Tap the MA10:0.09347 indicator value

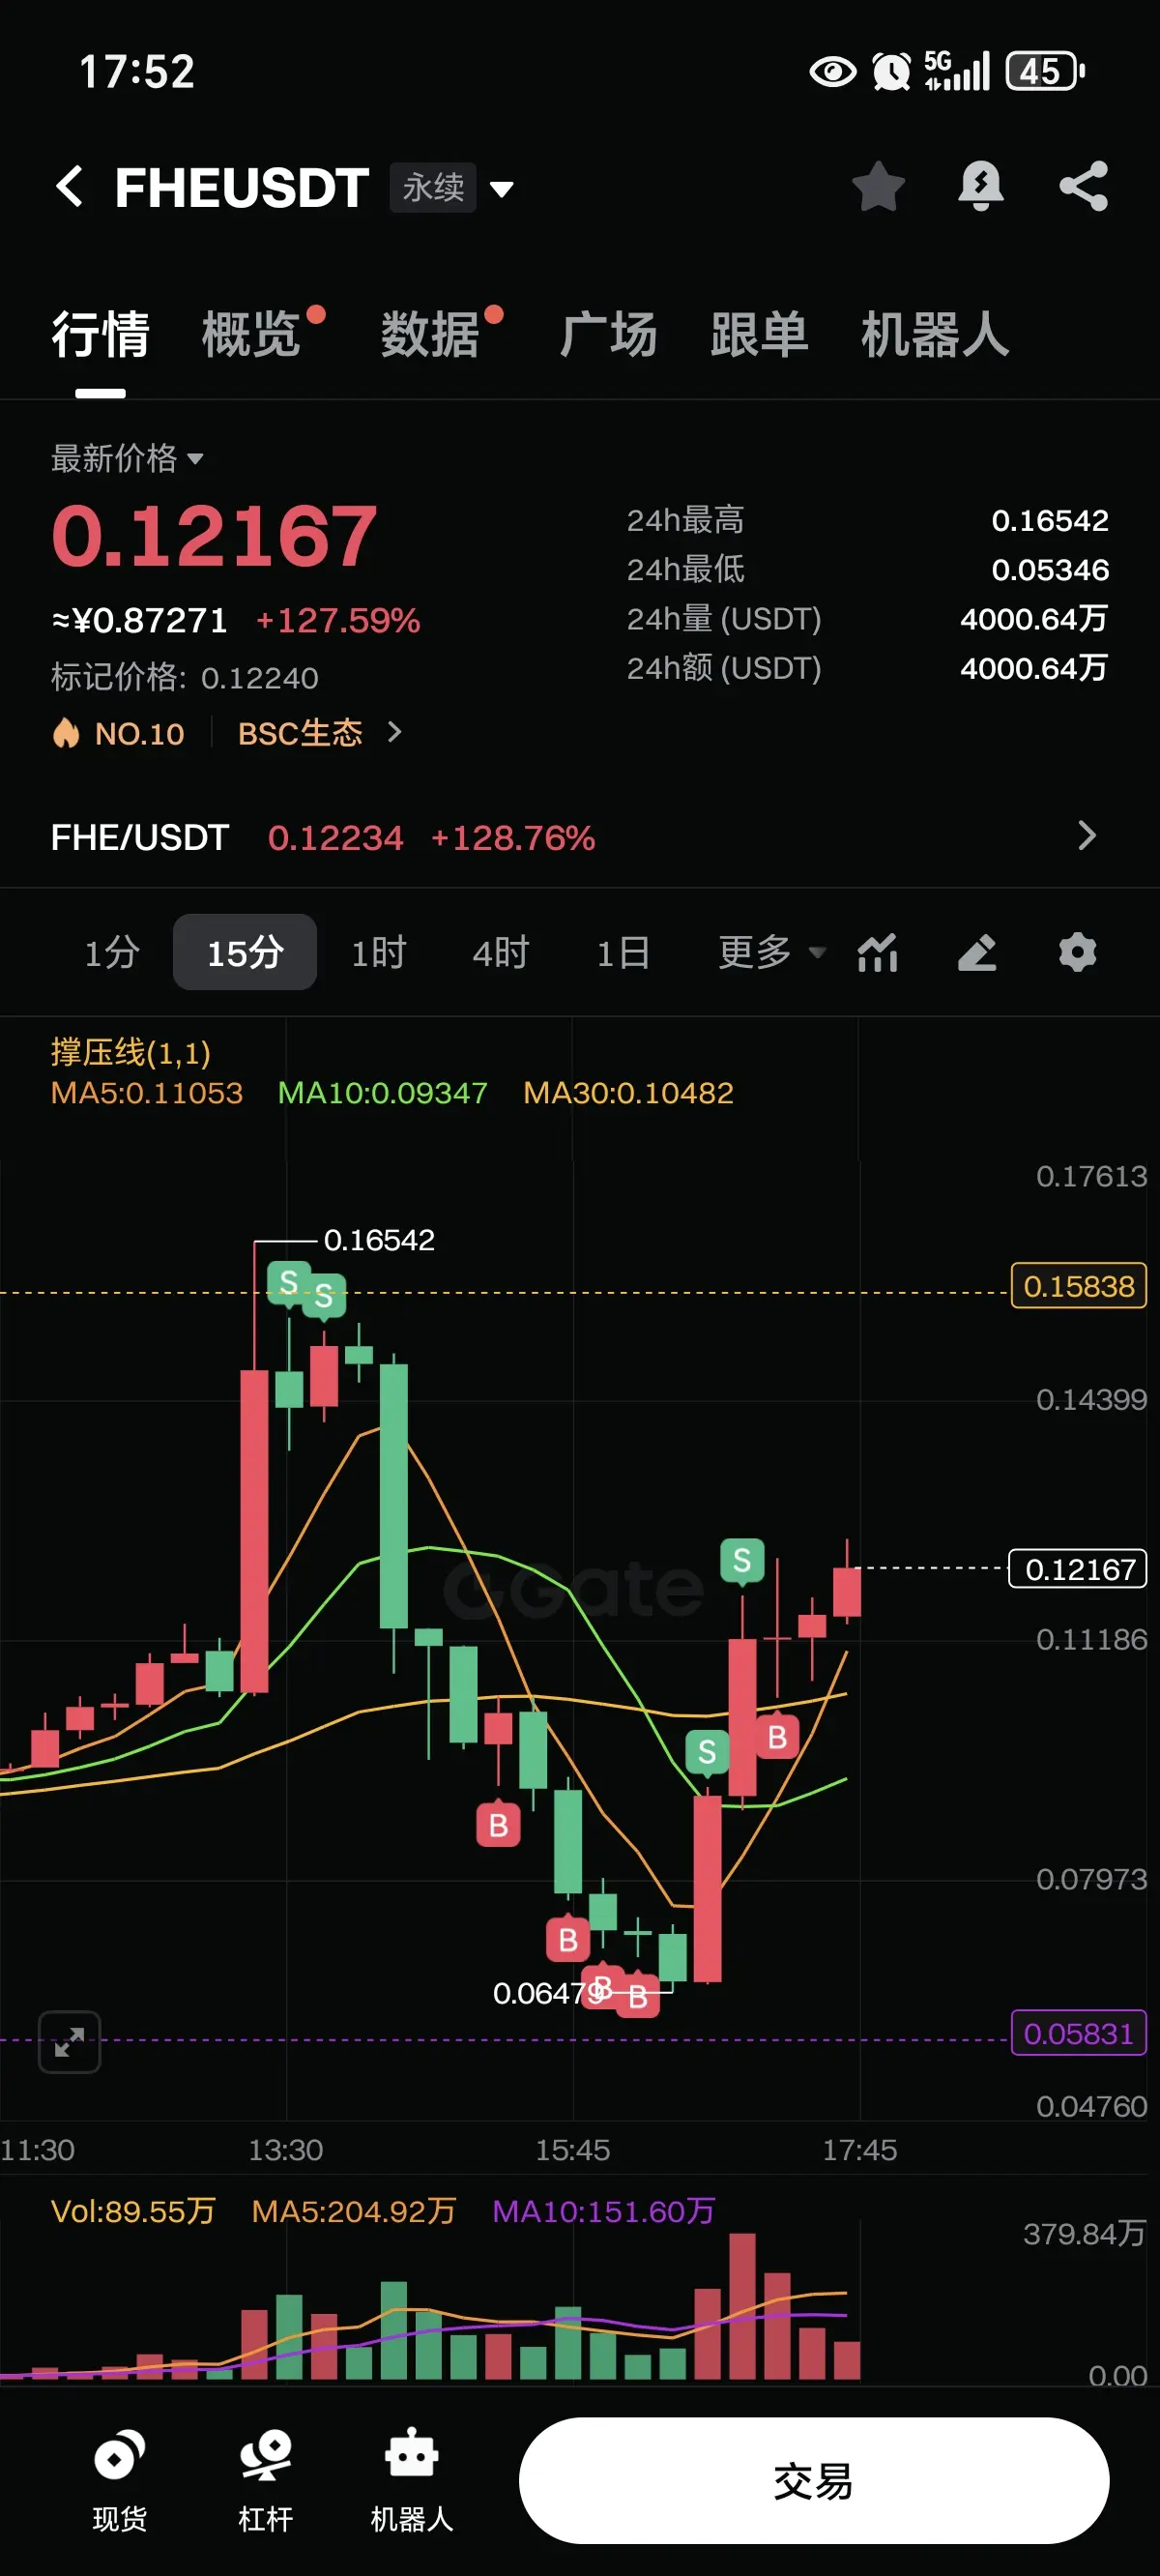pos(383,1092)
